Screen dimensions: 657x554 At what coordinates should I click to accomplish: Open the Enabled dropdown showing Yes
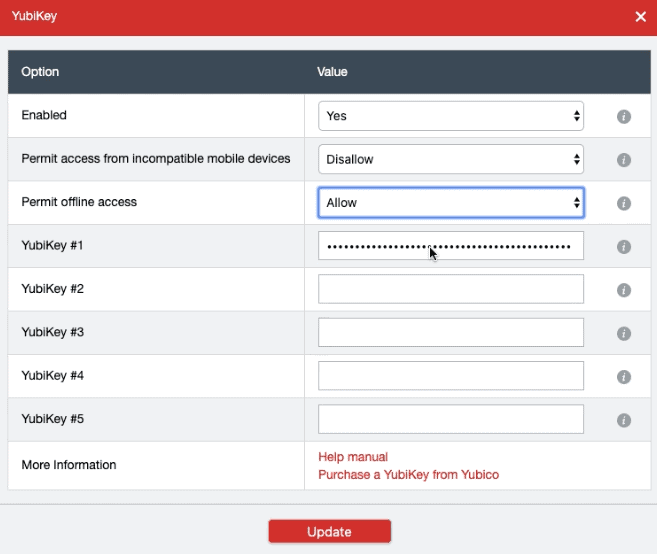(x=451, y=116)
